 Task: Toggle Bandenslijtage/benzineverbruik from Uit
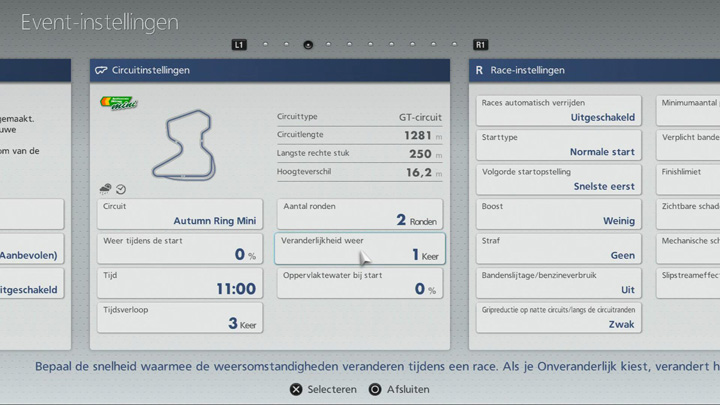point(558,283)
